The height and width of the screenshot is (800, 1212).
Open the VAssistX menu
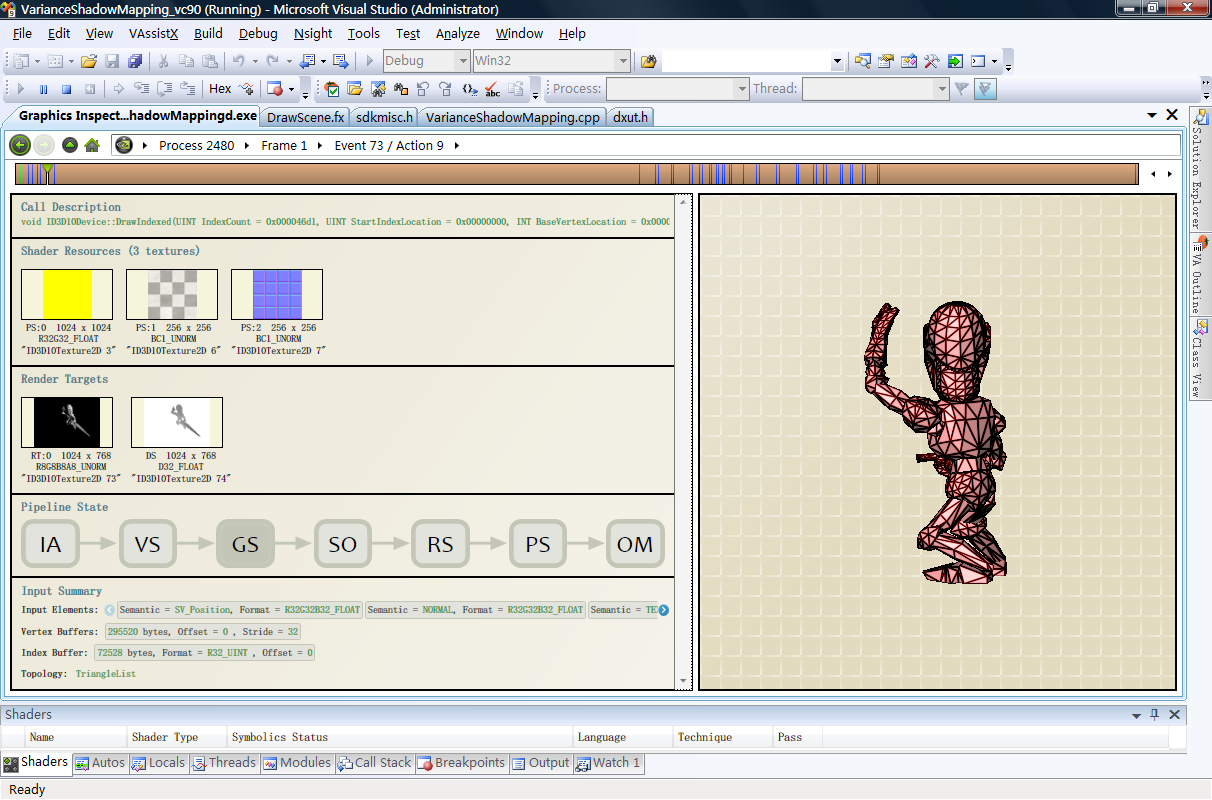(x=153, y=33)
